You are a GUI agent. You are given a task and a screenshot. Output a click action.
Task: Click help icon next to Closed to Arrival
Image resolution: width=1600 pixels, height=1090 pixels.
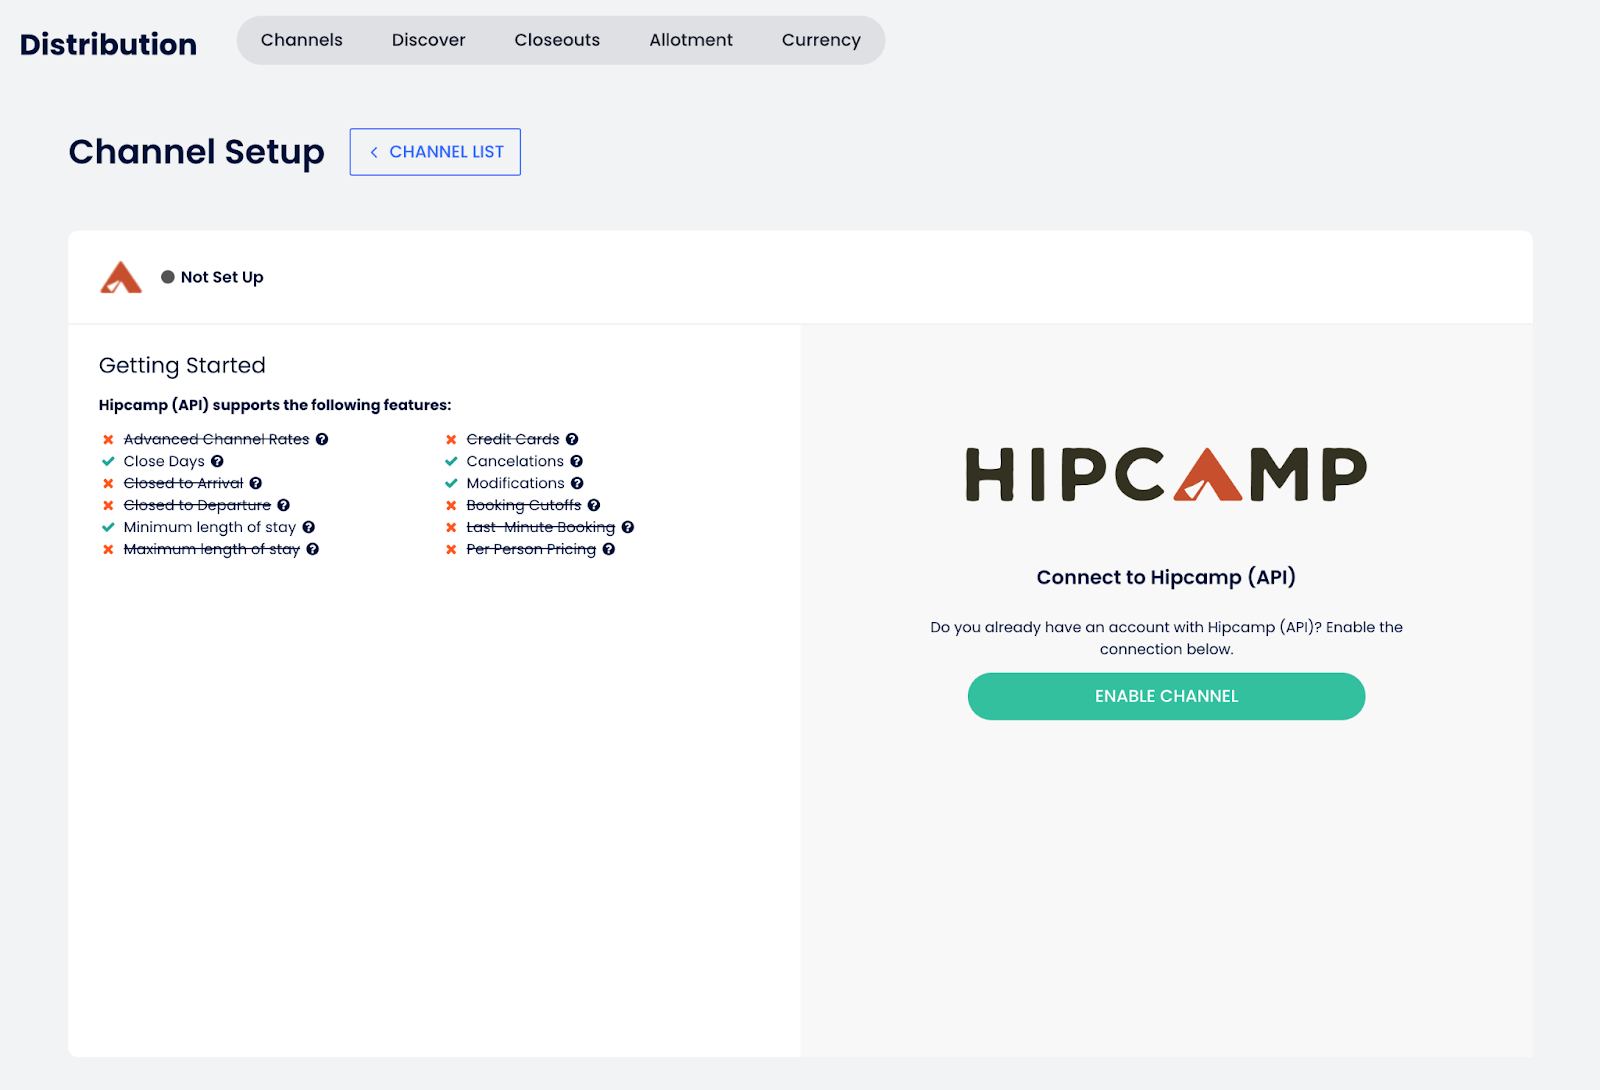click(x=256, y=483)
